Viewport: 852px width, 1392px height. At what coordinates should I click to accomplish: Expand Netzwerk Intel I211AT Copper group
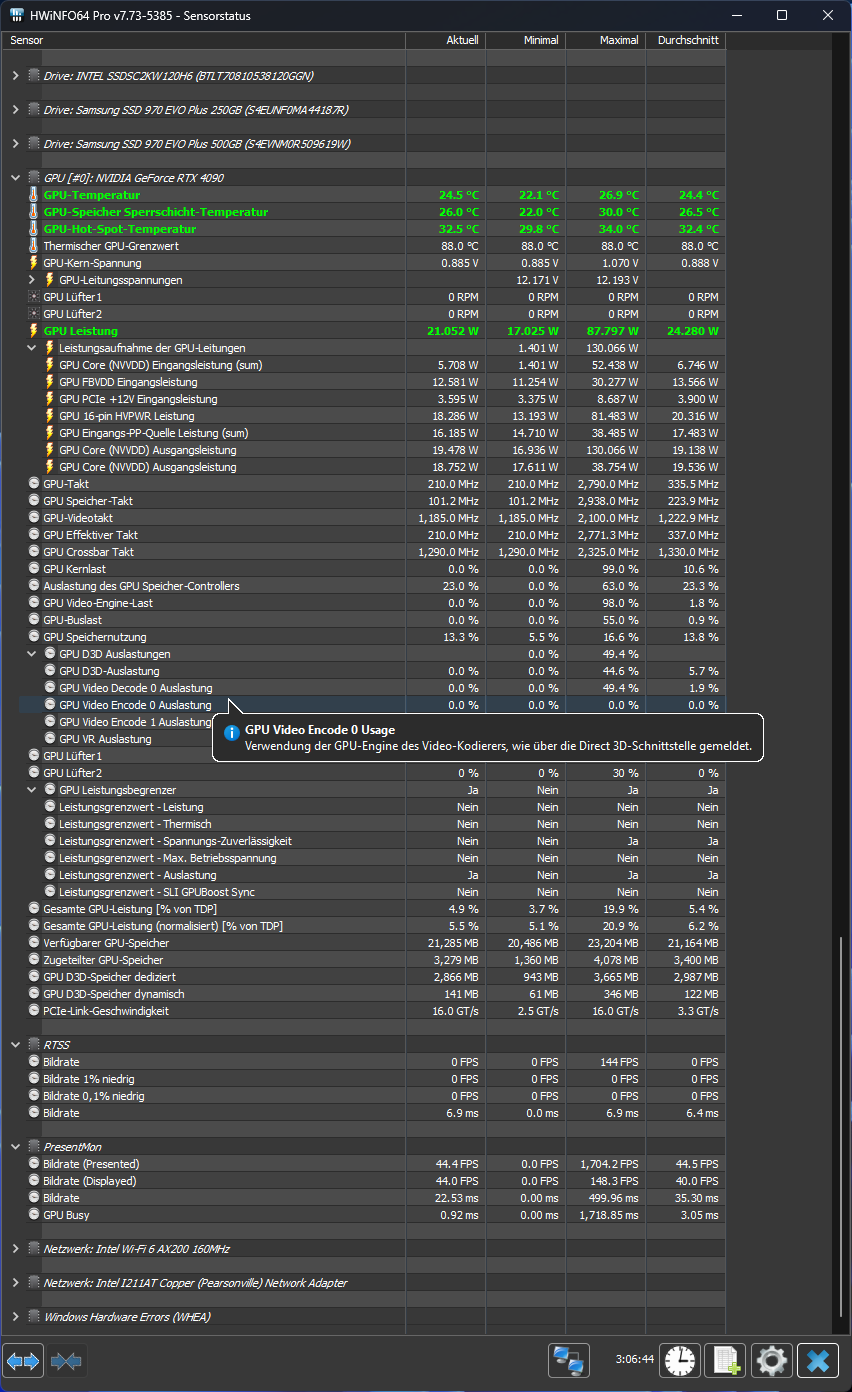click(x=14, y=1283)
